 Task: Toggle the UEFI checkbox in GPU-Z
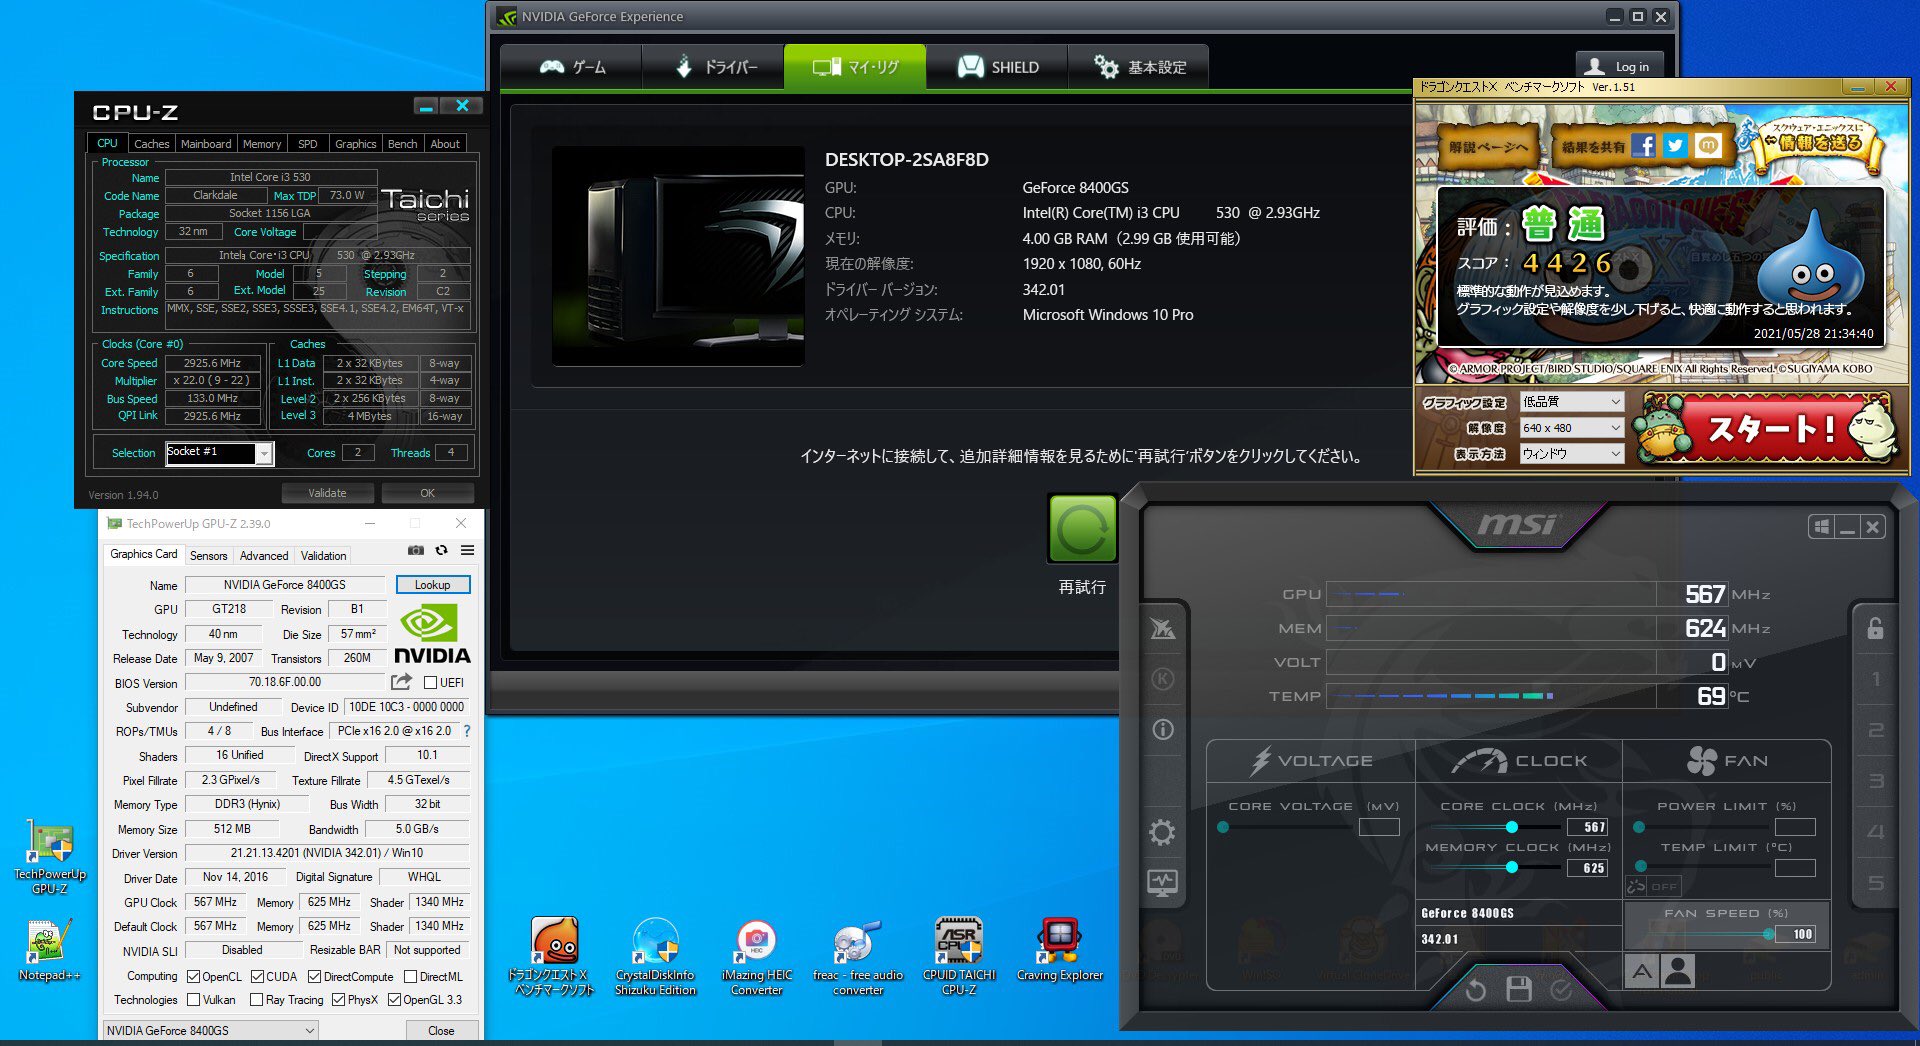click(430, 683)
